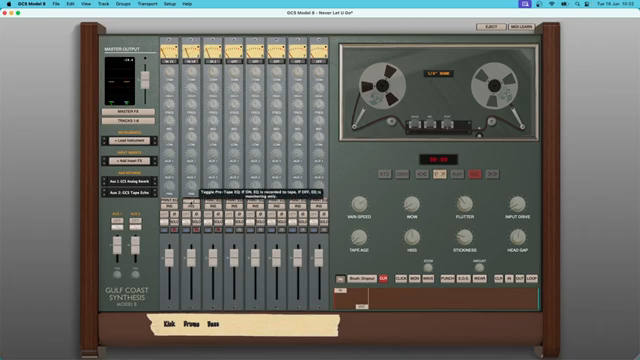Open Aux 2 GCS Tape Echo selector
The width and height of the screenshot is (640, 360).
[129, 193]
